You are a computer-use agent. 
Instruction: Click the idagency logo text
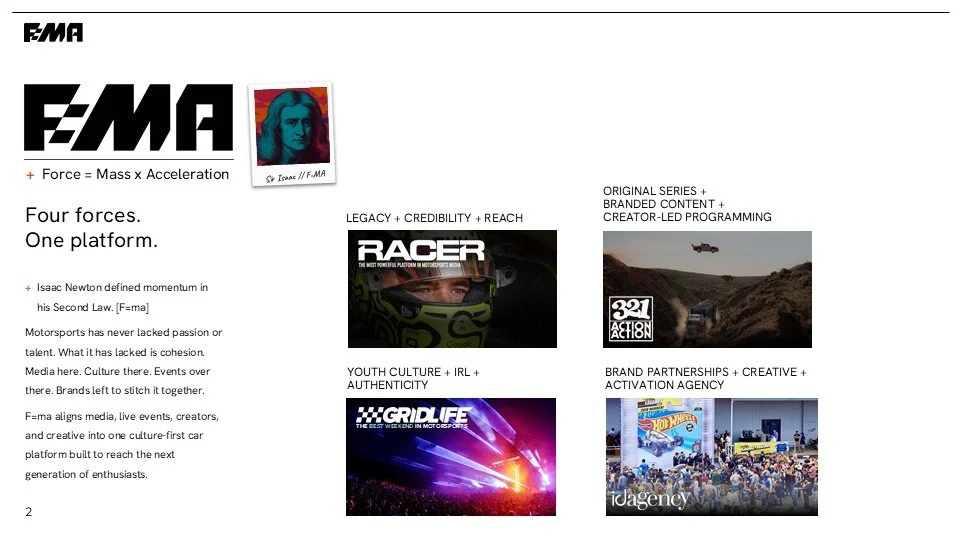coord(650,499)
